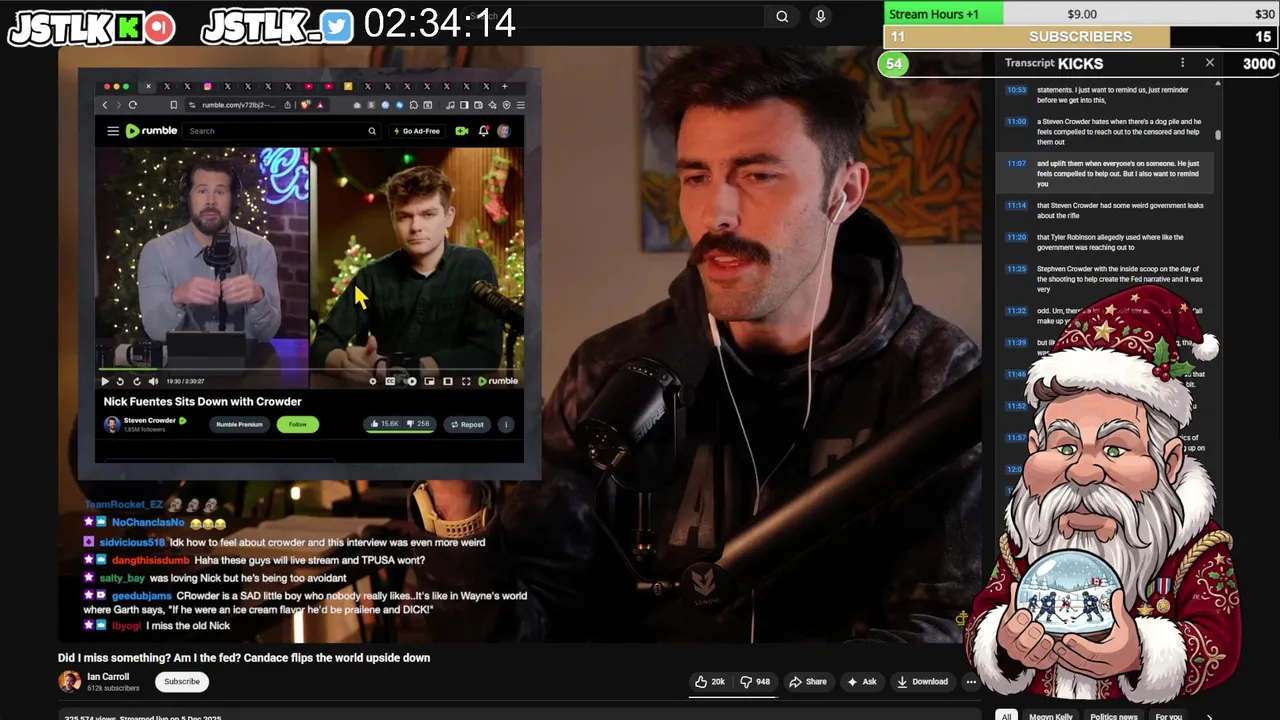The height and width of the screenshot is (720, 1280).
Task: Close the Transcript panel
Action: tap(1209, 62)
